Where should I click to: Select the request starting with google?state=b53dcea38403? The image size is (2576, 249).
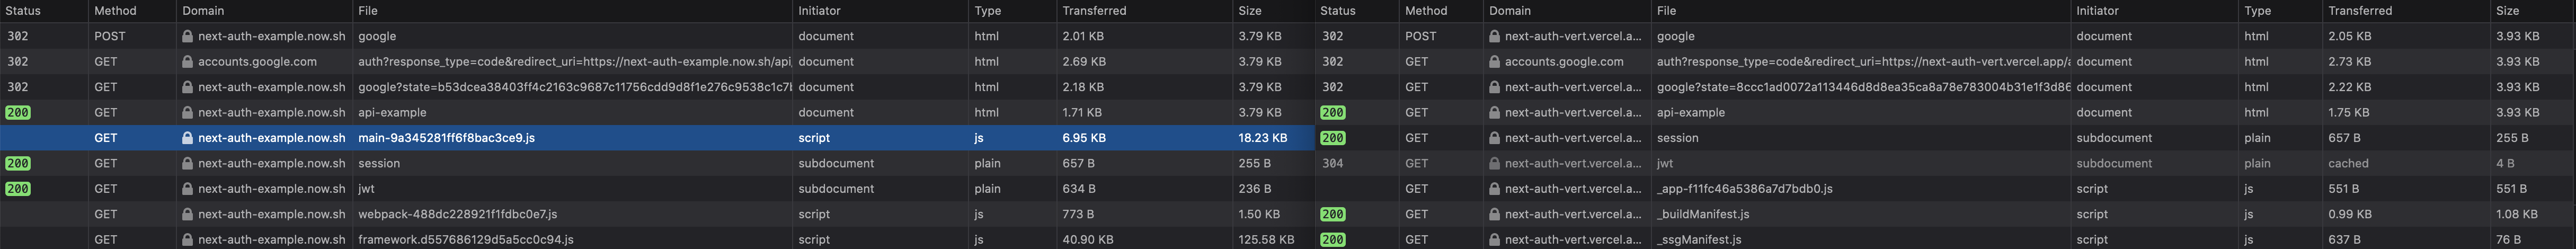tap(657, 87)
